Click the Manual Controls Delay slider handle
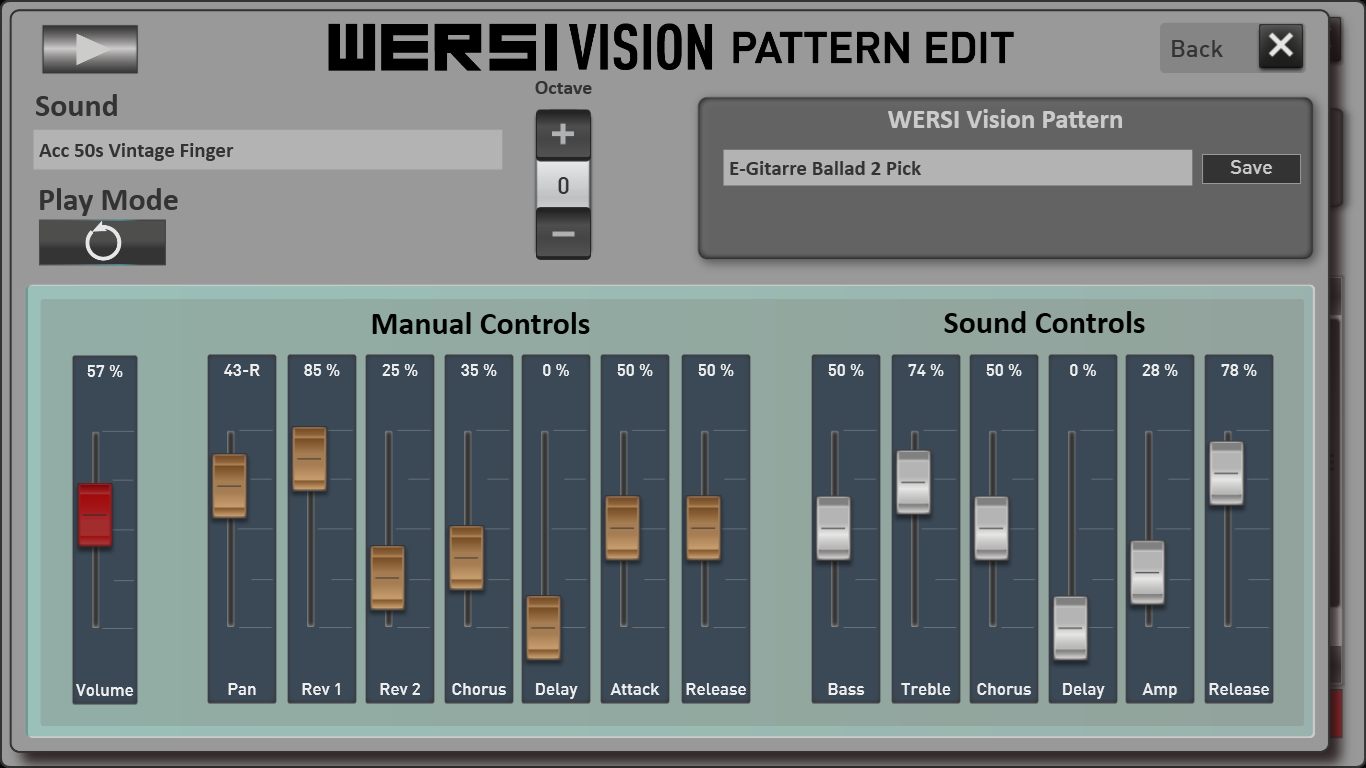This screenshot has width=1366, height=768. (x=544, y=628)
